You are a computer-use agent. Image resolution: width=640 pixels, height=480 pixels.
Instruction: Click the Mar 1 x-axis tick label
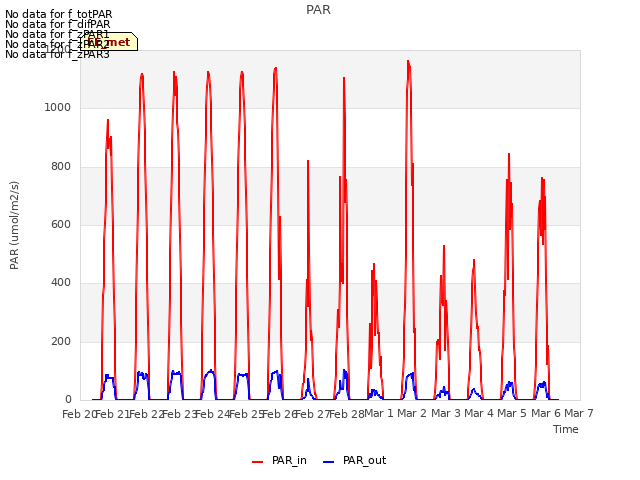[x=379, y=413]
